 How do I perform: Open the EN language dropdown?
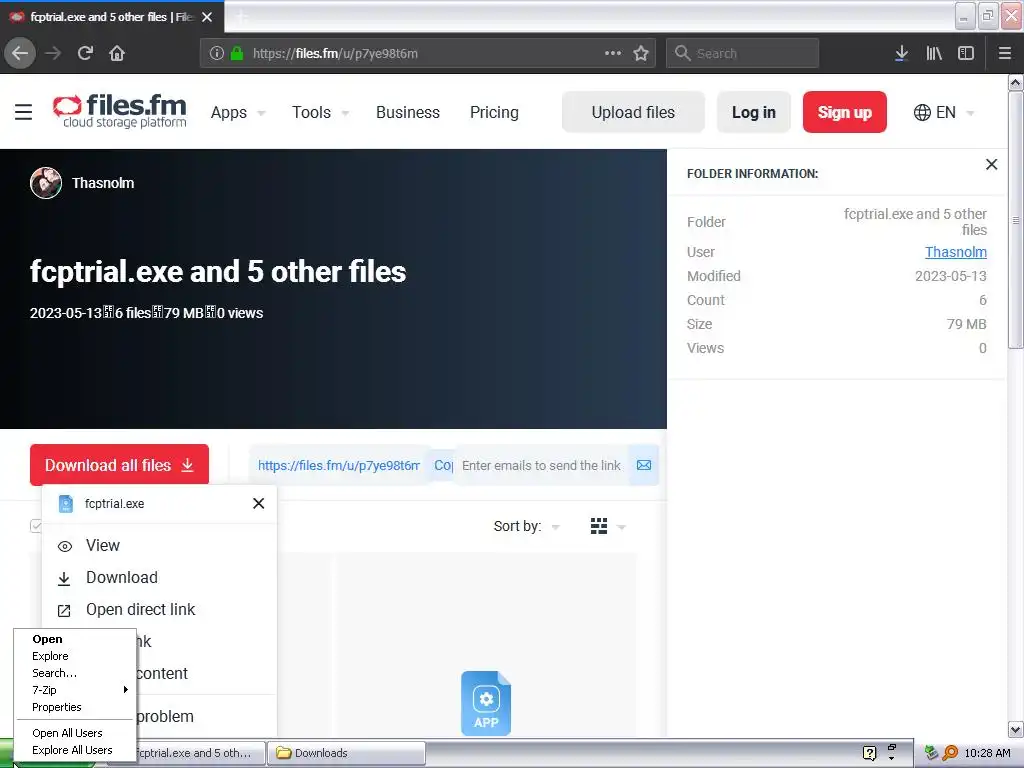944,112
